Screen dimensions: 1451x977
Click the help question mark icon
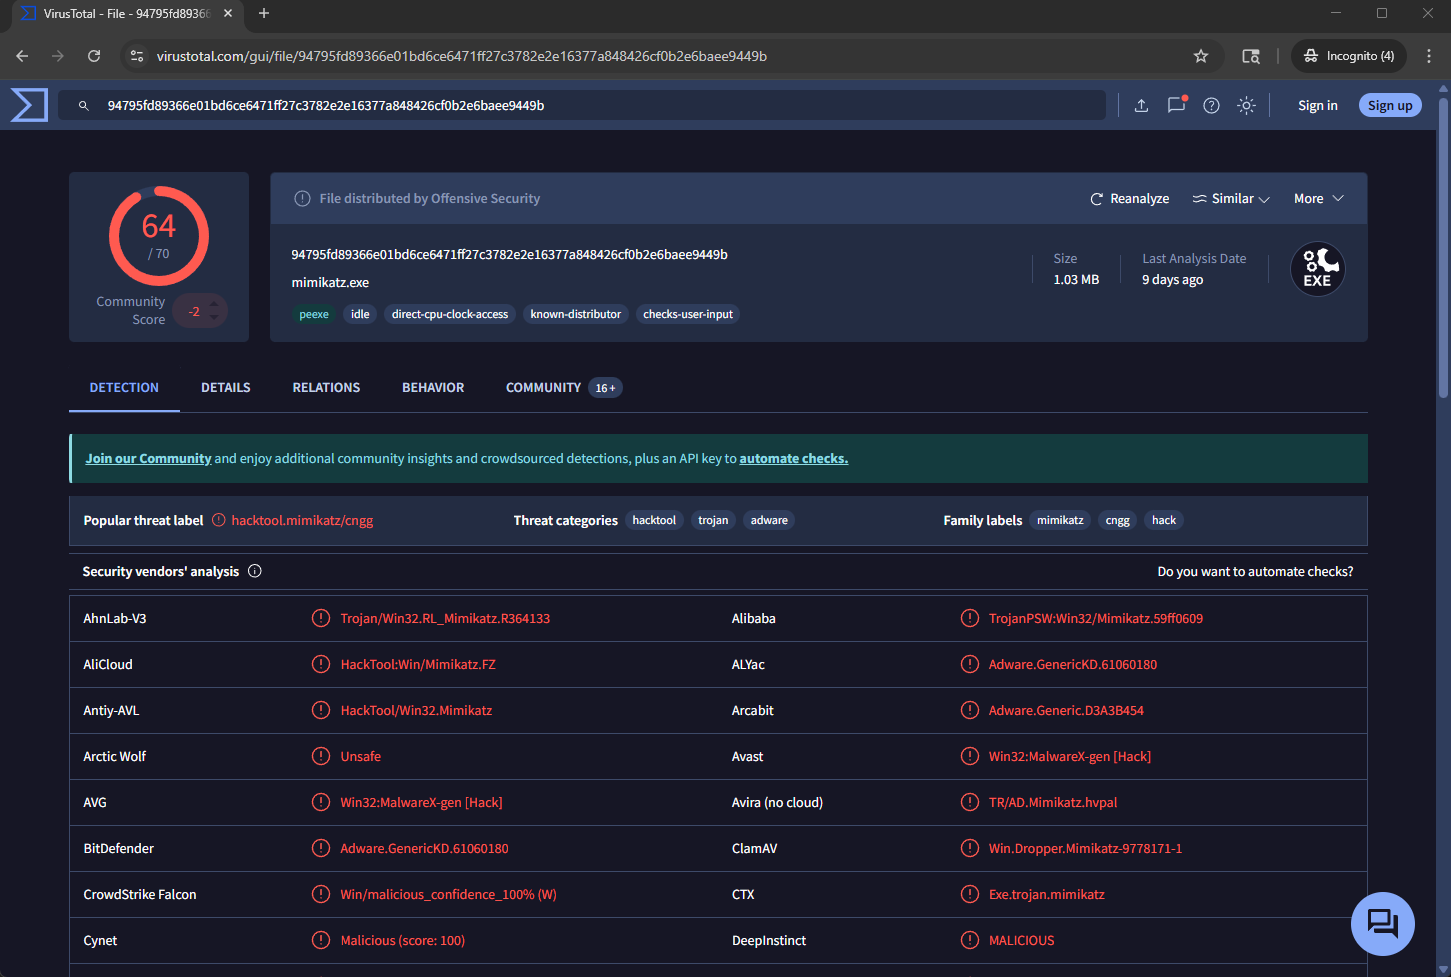click(x=1211, y=105)
